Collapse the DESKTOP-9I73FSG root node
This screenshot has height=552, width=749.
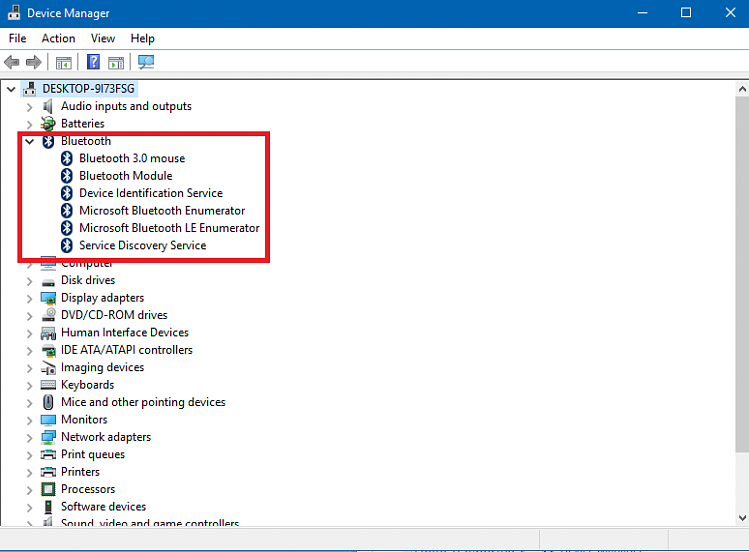pyautogui.click(x=11, y=89)
